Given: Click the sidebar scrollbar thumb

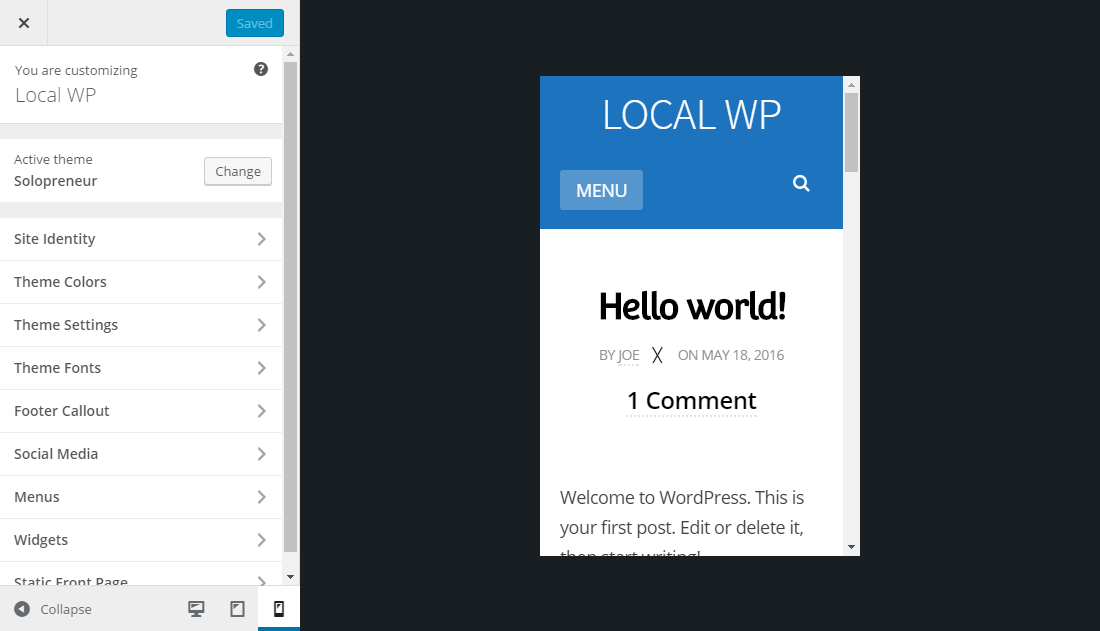Looking at the screenshot, I should [290, 307].
